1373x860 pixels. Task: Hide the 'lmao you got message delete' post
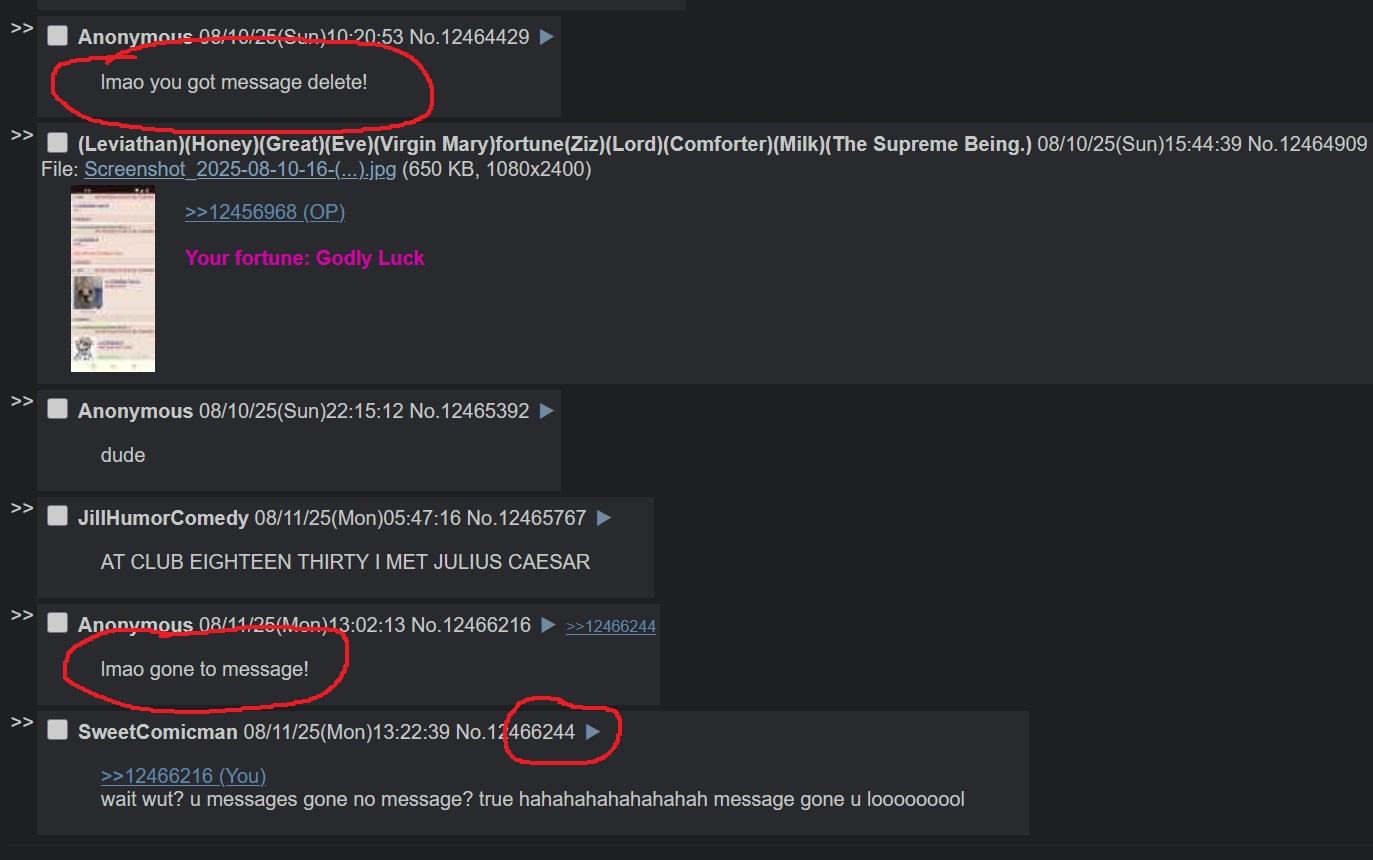[22, 28]
